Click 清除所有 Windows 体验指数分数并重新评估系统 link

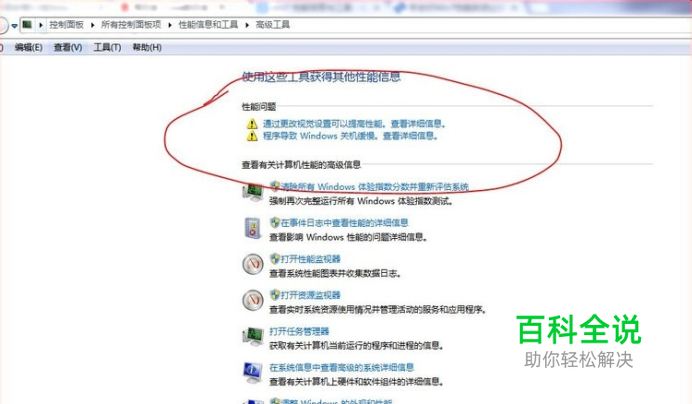point(375,186)
